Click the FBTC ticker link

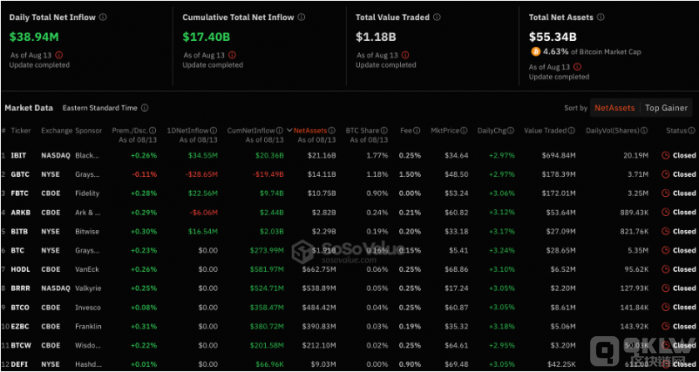tap(19, 194)
